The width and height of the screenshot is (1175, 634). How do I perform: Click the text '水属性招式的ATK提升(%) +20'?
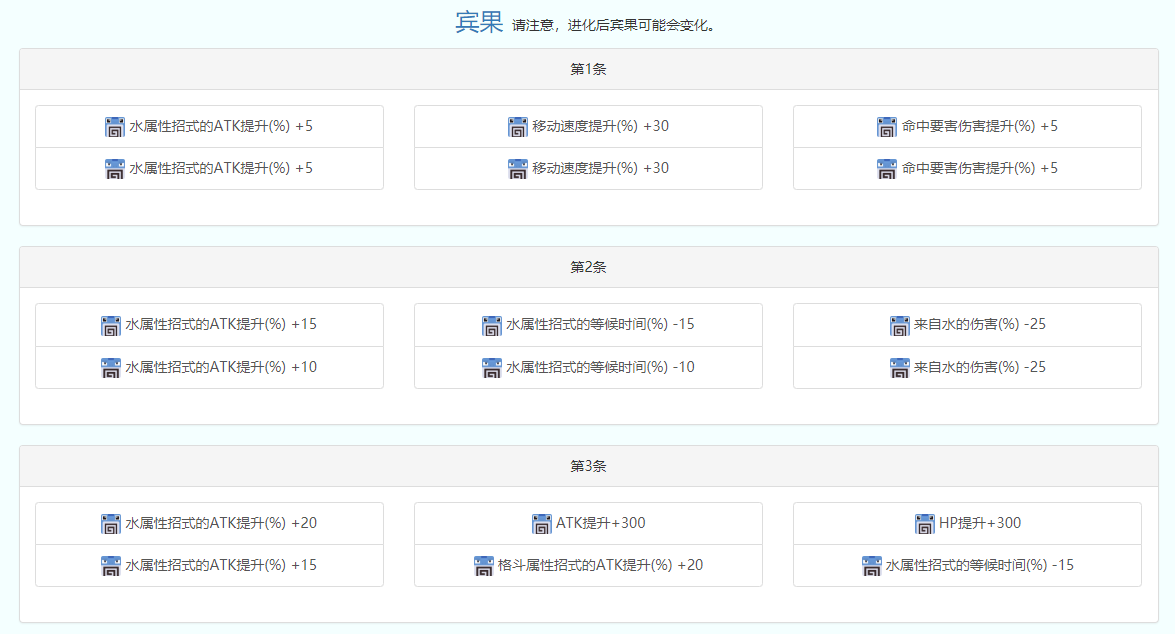221,523
